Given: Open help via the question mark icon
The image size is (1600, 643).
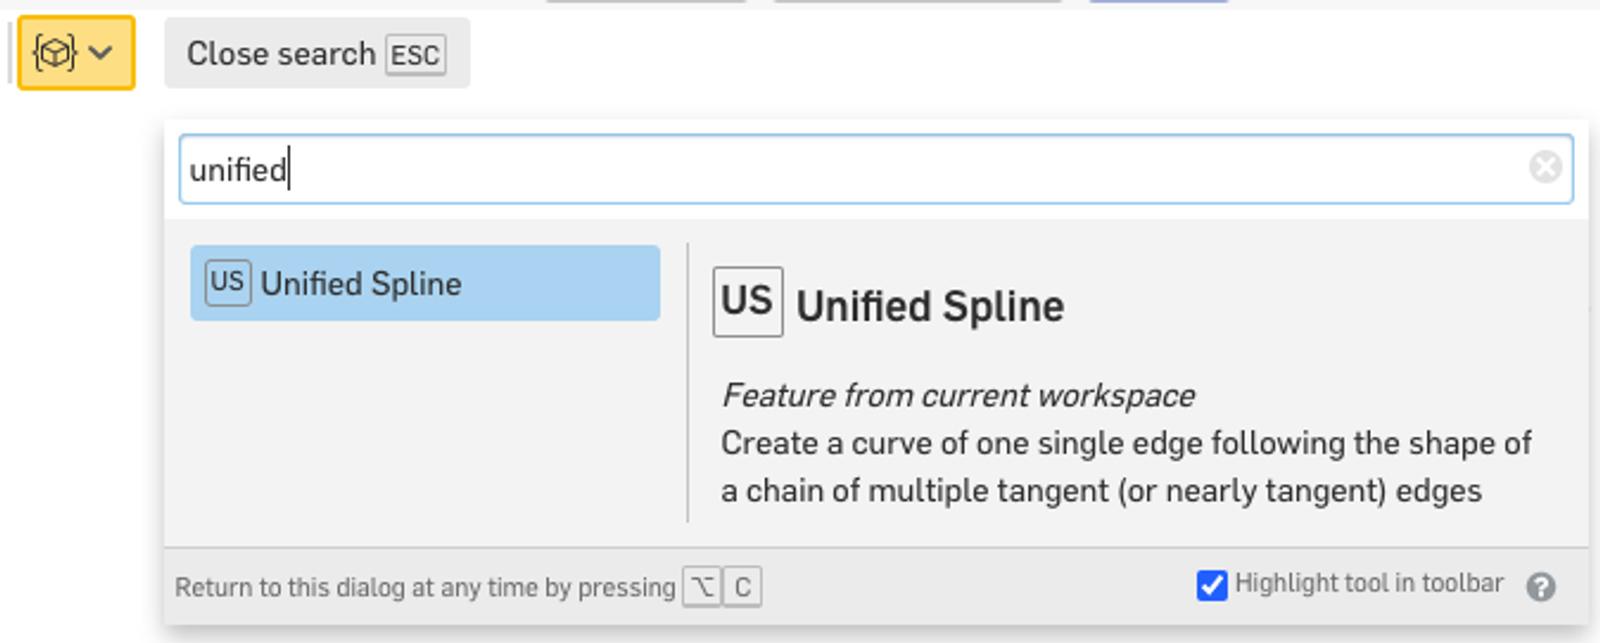Looking at the screenshot, I should coord(1541,587).
